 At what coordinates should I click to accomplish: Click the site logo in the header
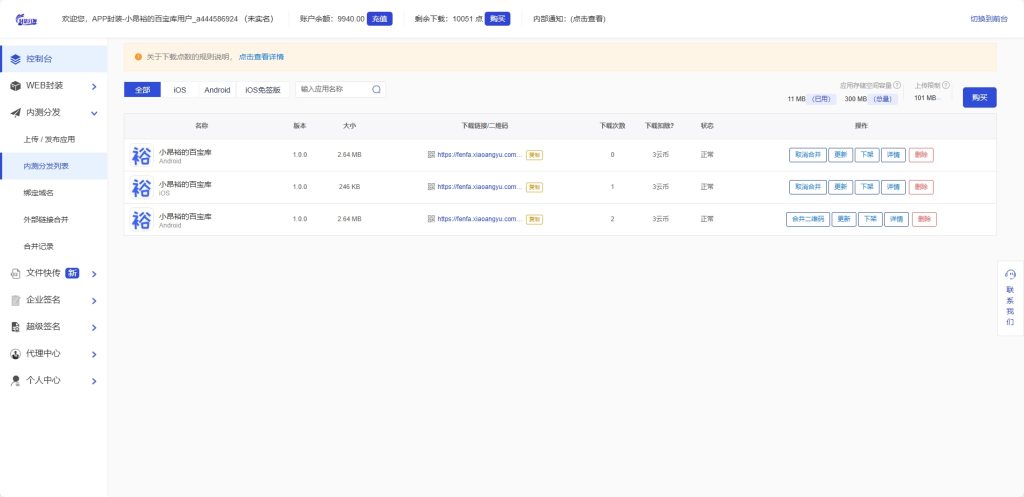click(x=27, y=19)
